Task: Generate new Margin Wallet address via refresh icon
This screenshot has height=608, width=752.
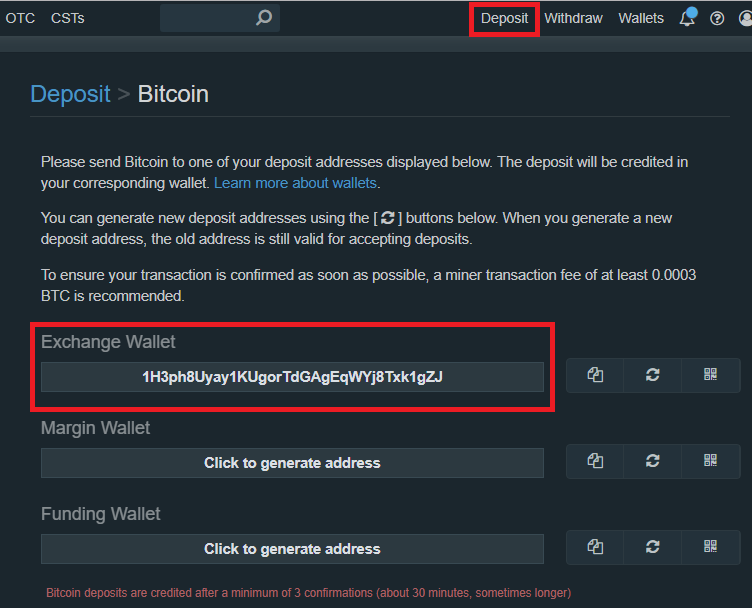Action: (653, 461)
